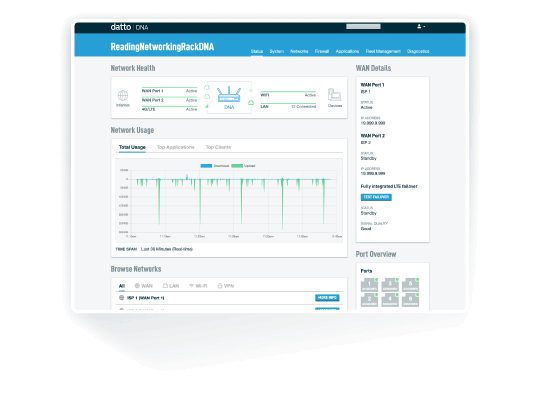
Task: Click WAN Port 2 heading in WAN Details
Action: [373, 136]
